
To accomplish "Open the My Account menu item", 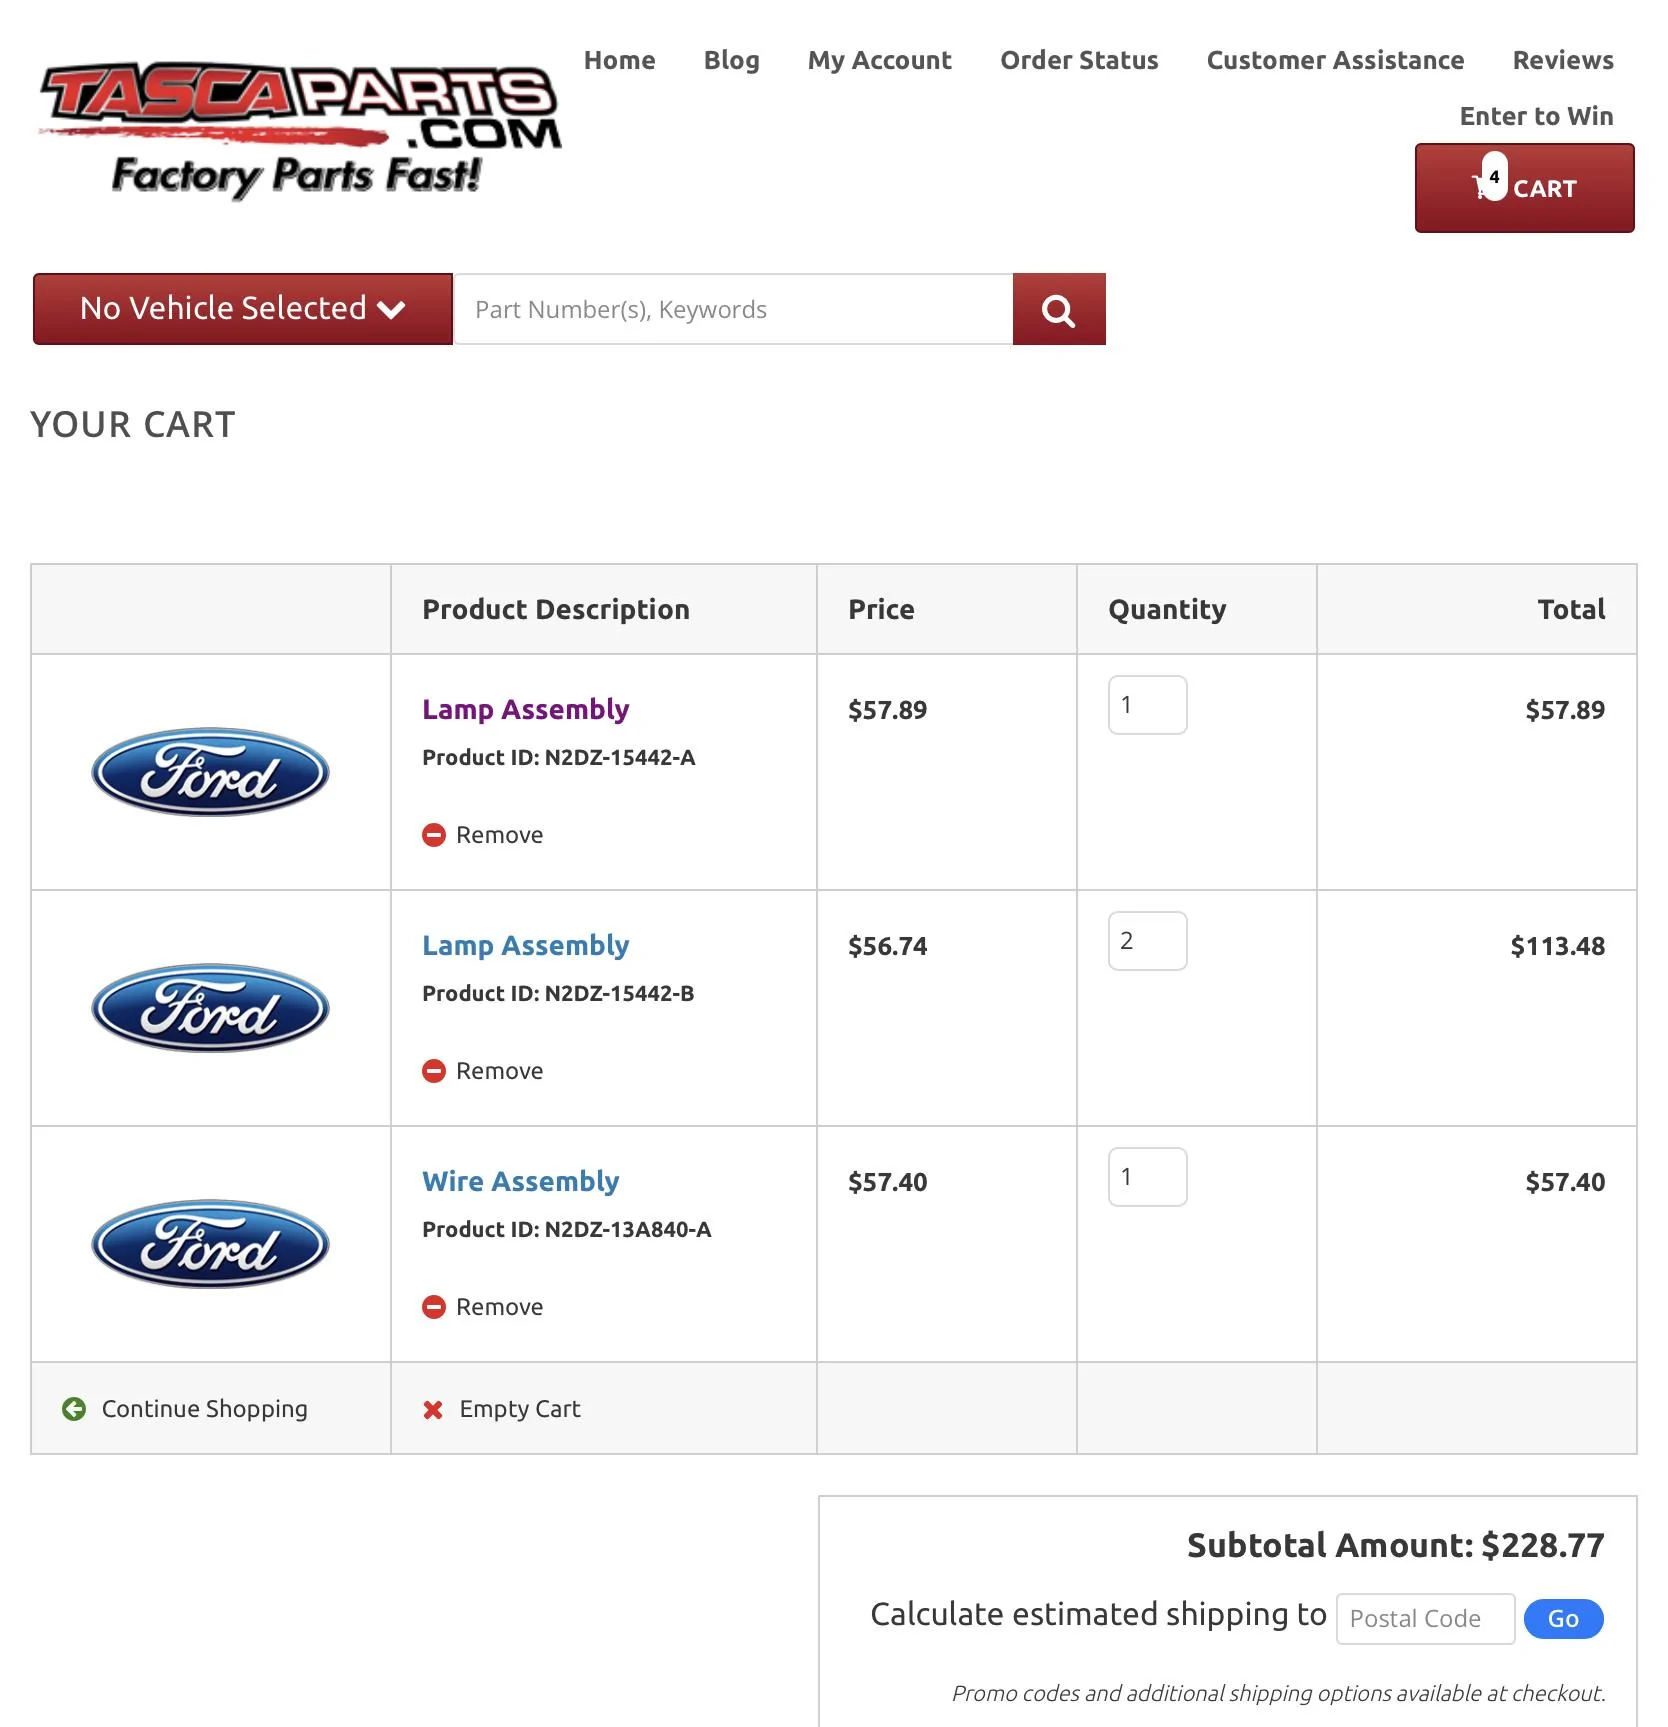I will [879, 60].
